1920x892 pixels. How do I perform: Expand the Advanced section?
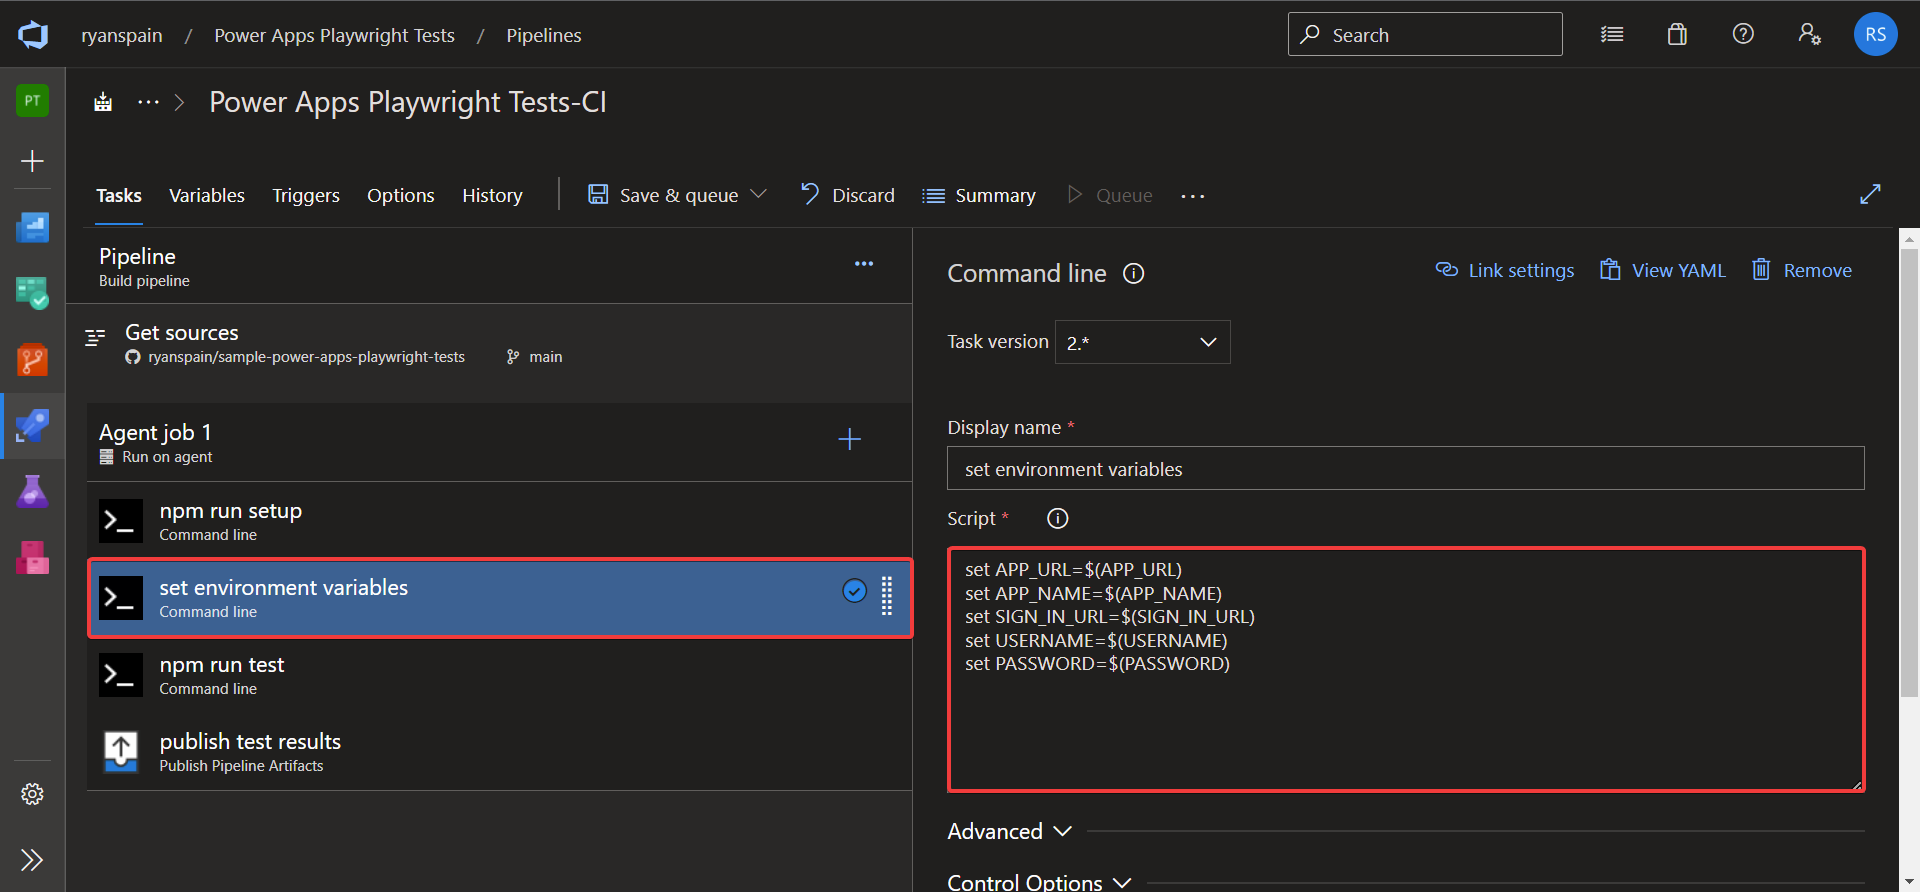(x=1010, y=831)
